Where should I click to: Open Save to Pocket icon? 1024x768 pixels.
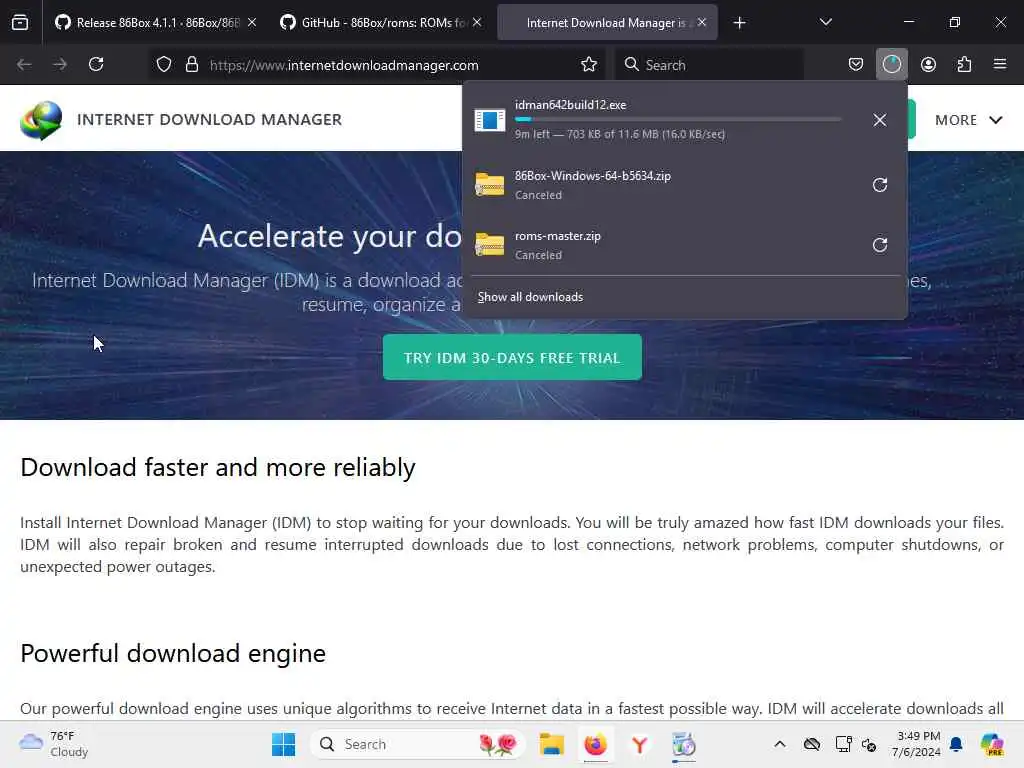click(856, 65)
